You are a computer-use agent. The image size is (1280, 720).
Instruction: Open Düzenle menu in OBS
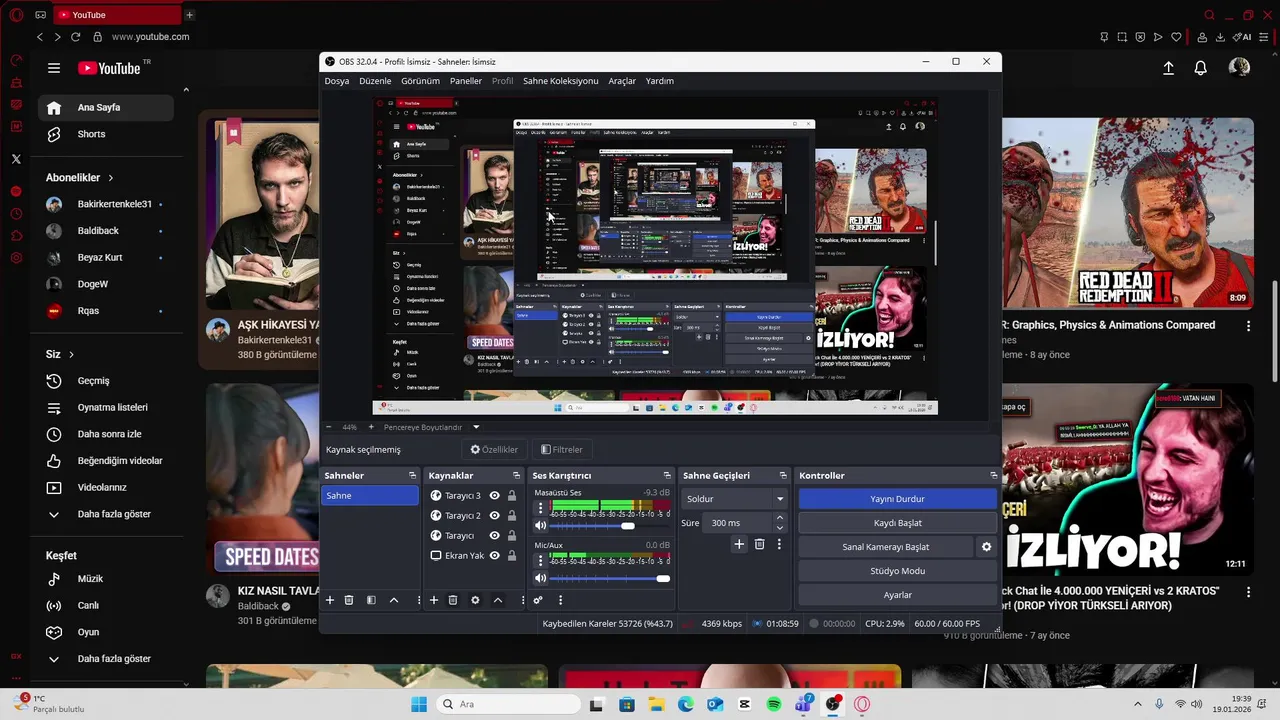(x=375, y=81)
